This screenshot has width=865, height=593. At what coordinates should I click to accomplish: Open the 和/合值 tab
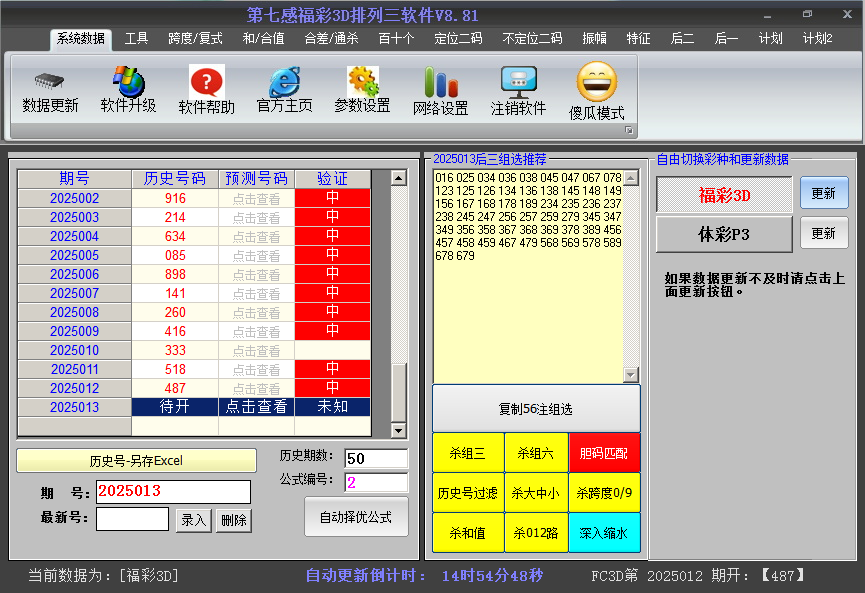[x=264, y=39]
